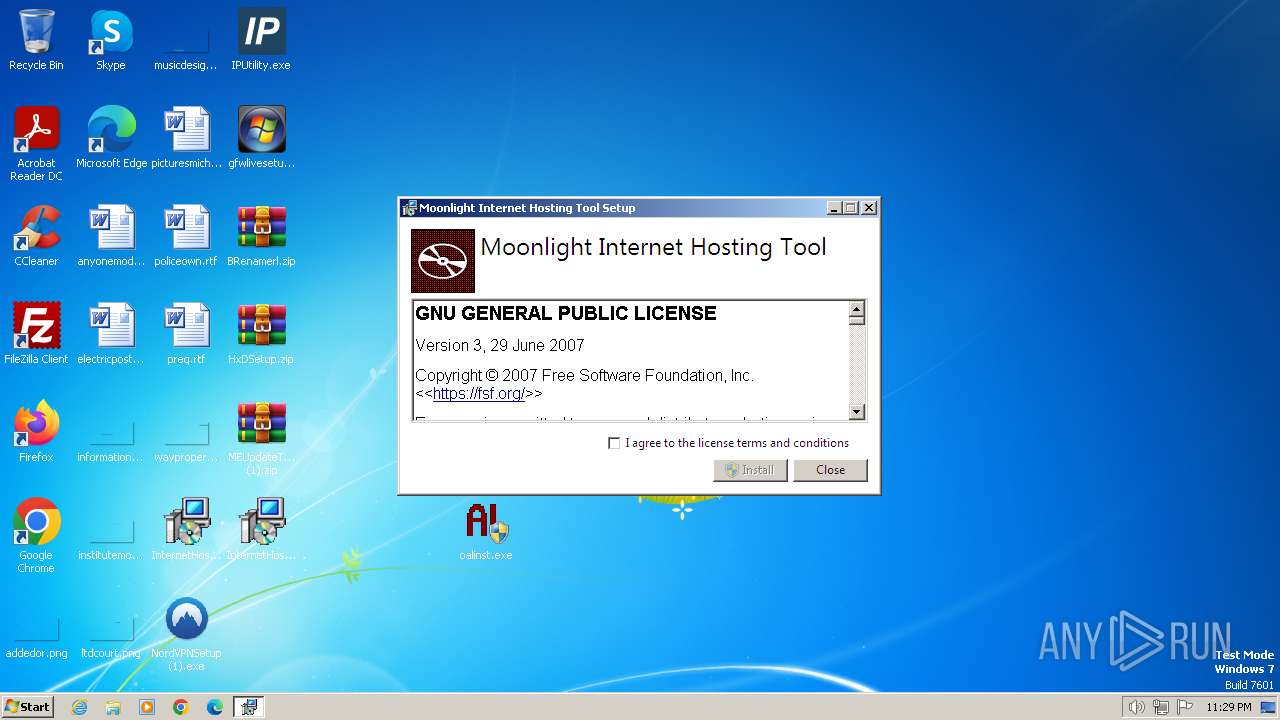The height and width of the screenshot is (720, 1280).
Task: Open the https://fsf.org/ link
Action: (x=479, y=393)
